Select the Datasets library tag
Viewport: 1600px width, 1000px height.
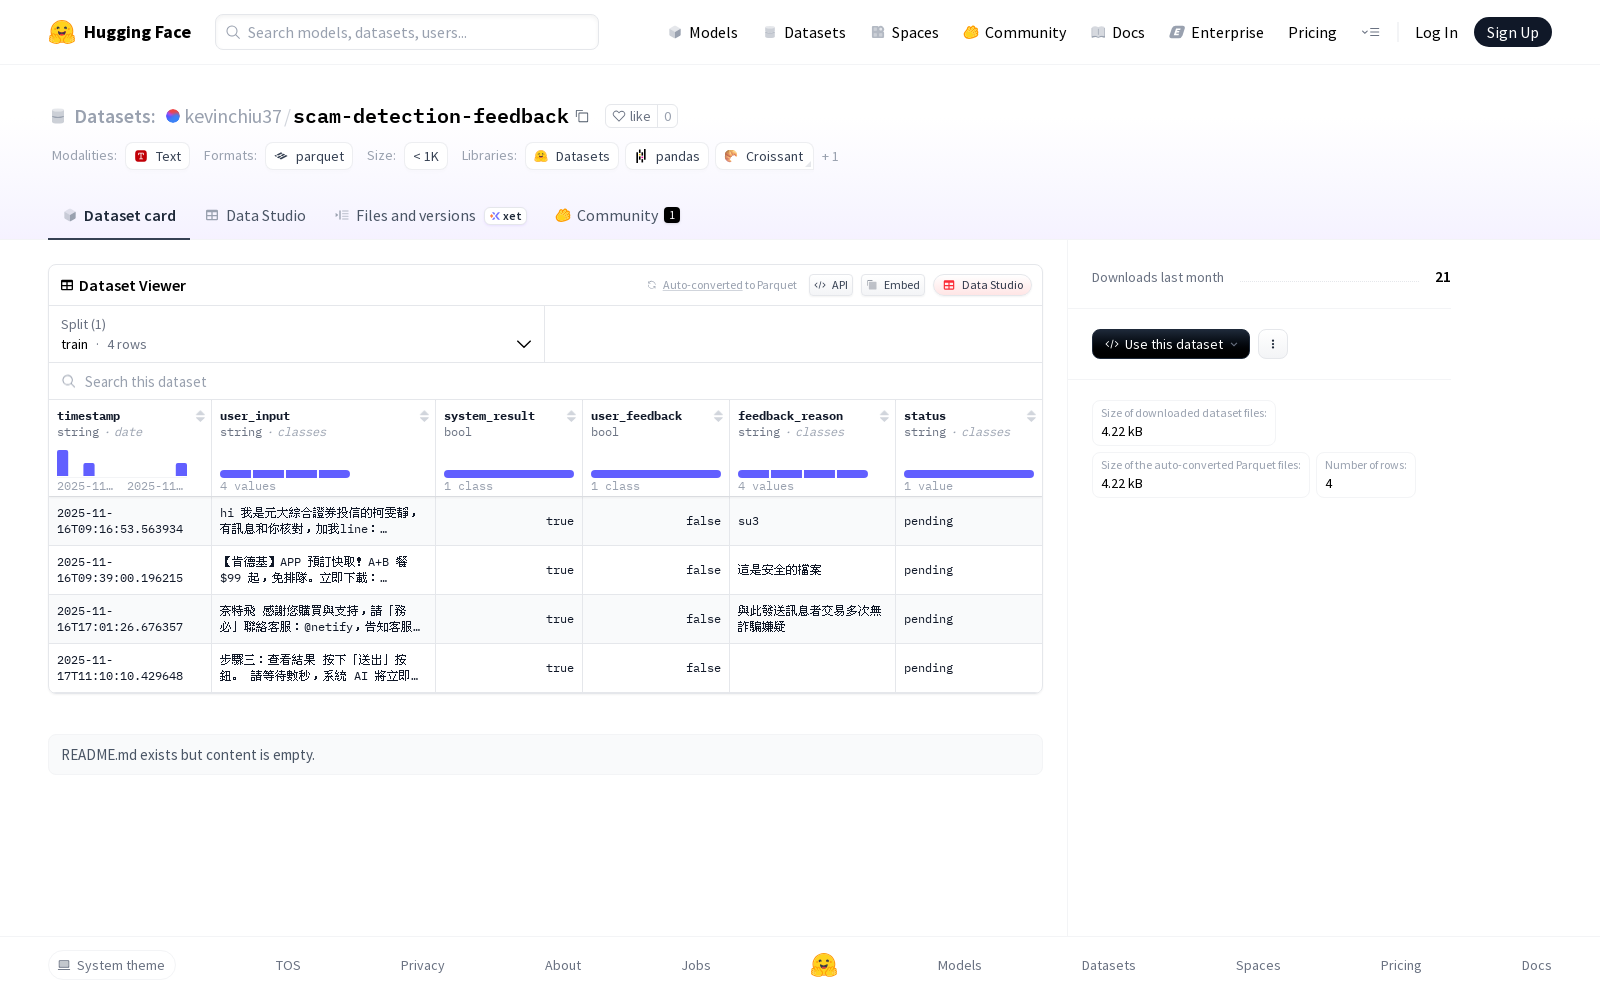571,156
